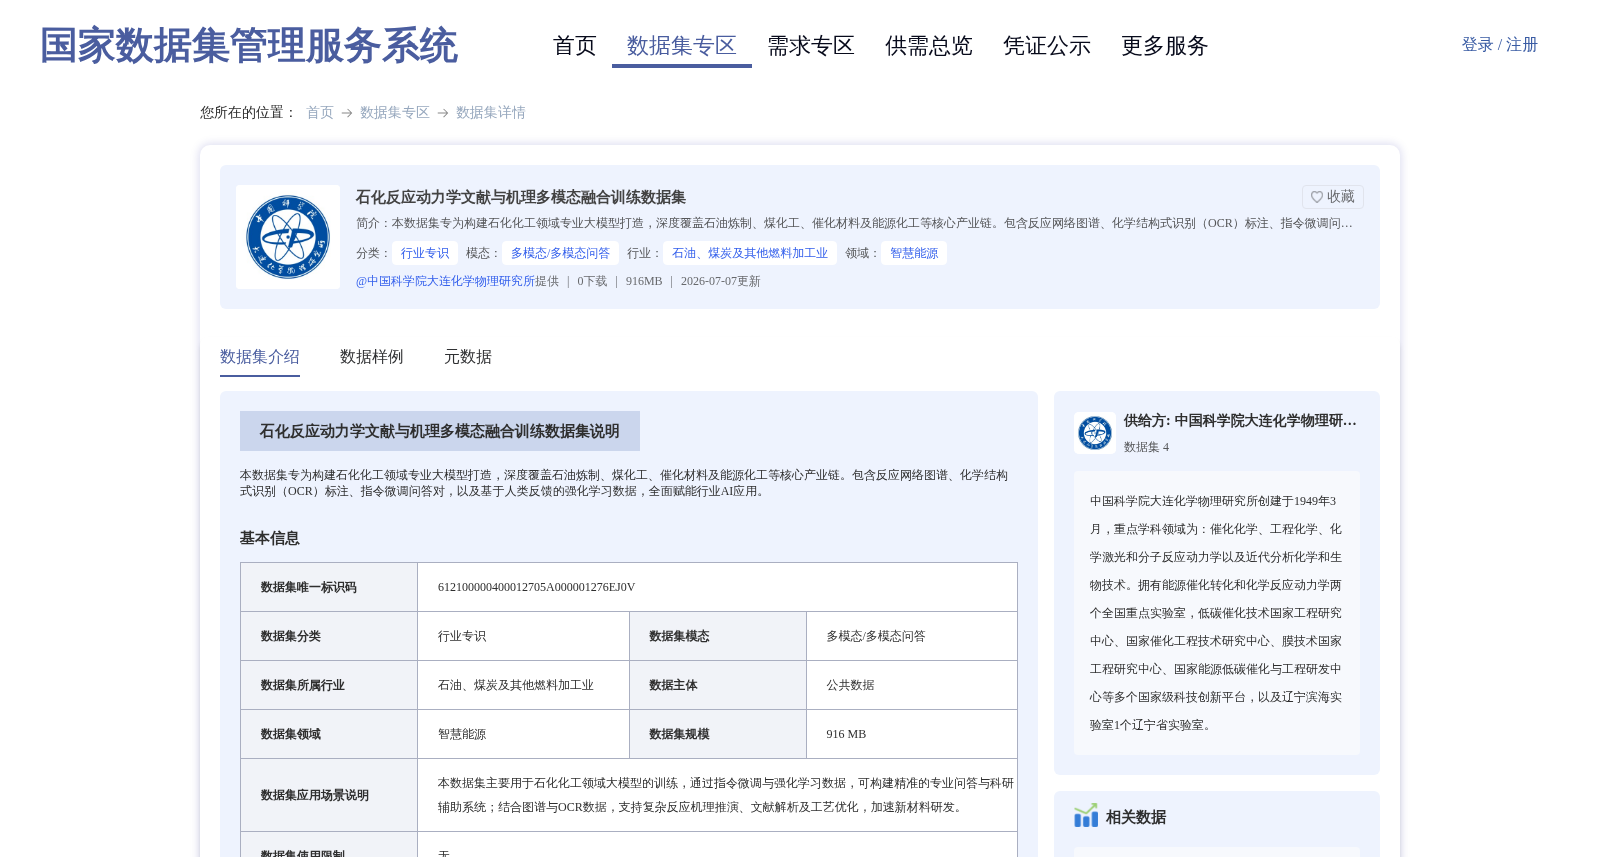Image resolution: width=1600 pixels, height=857 pixels.
Task: Click the 数据集 4 count under supplier
Action: pos(1146,447)
